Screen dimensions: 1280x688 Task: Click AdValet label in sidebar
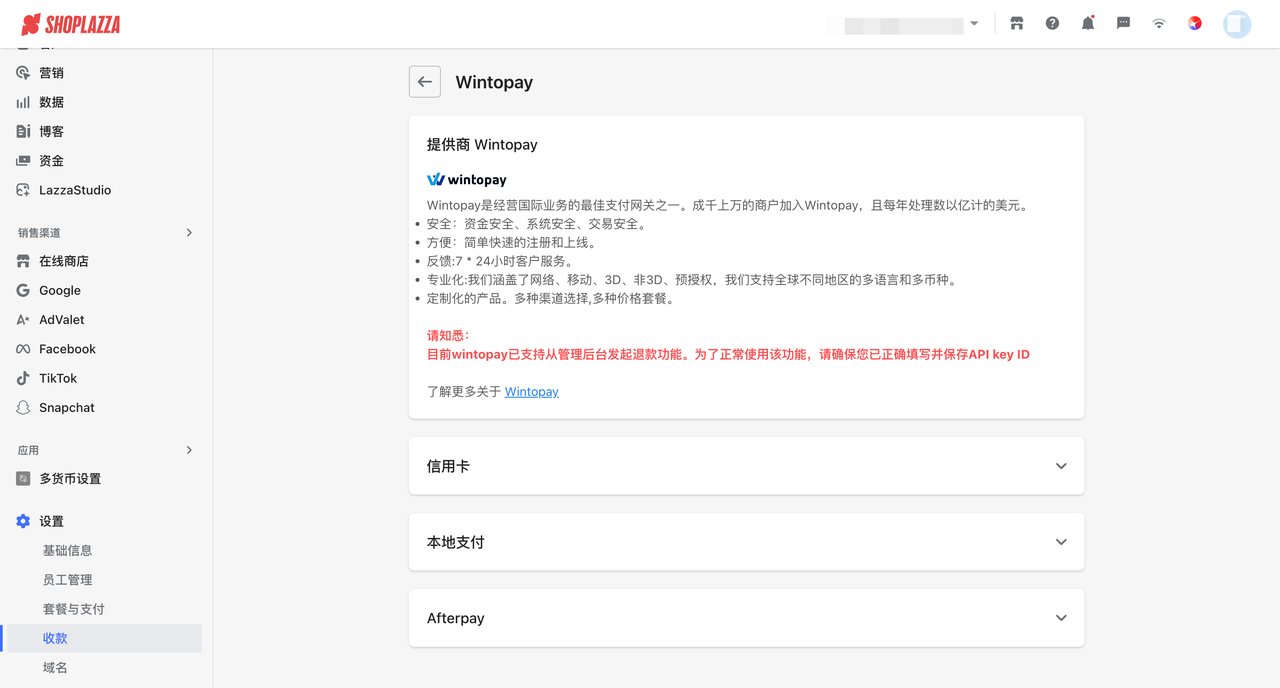(62, 320)
